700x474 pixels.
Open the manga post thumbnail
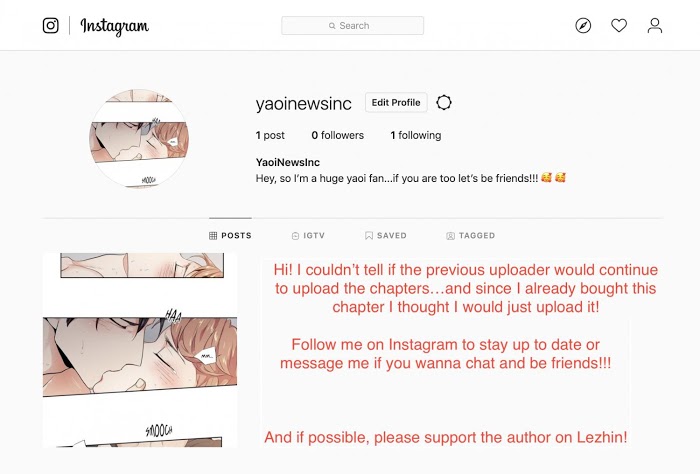point(140,350)
